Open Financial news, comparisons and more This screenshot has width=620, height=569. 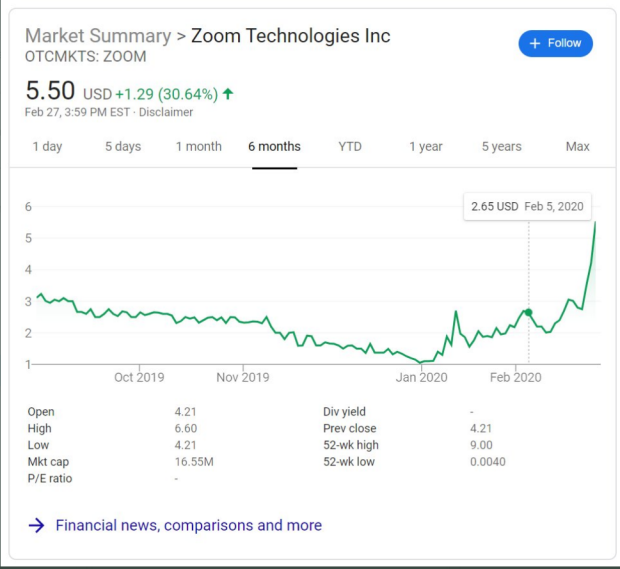click(x=189, y=525)
